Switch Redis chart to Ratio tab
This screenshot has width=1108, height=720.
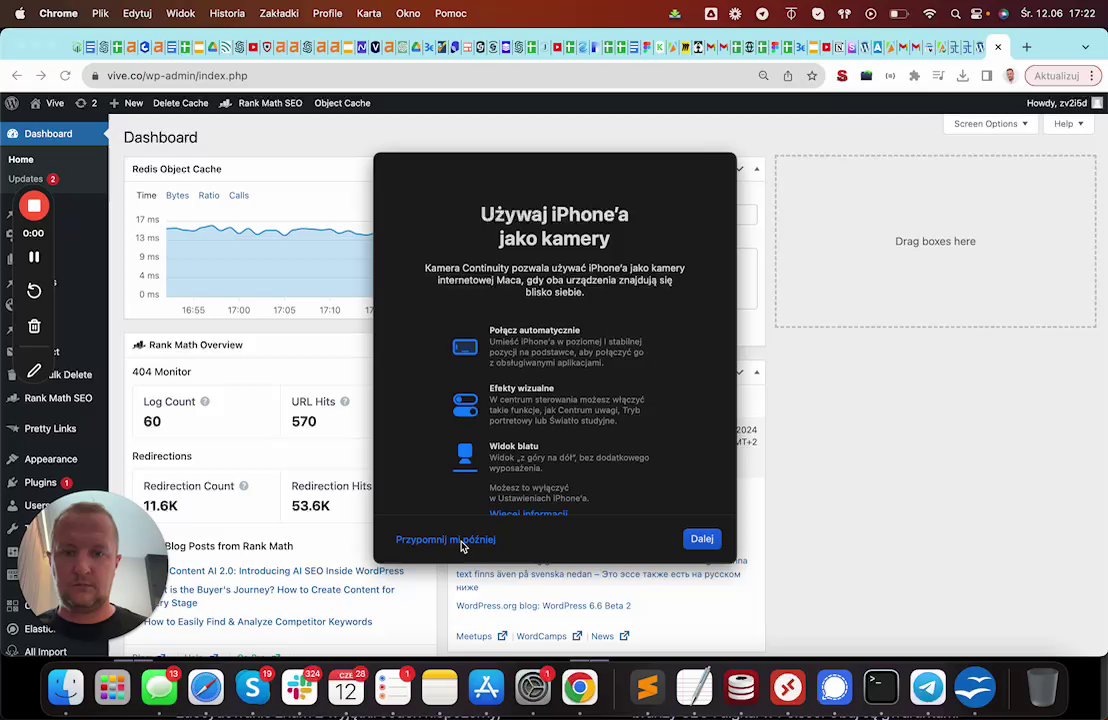tap(208, 196)
